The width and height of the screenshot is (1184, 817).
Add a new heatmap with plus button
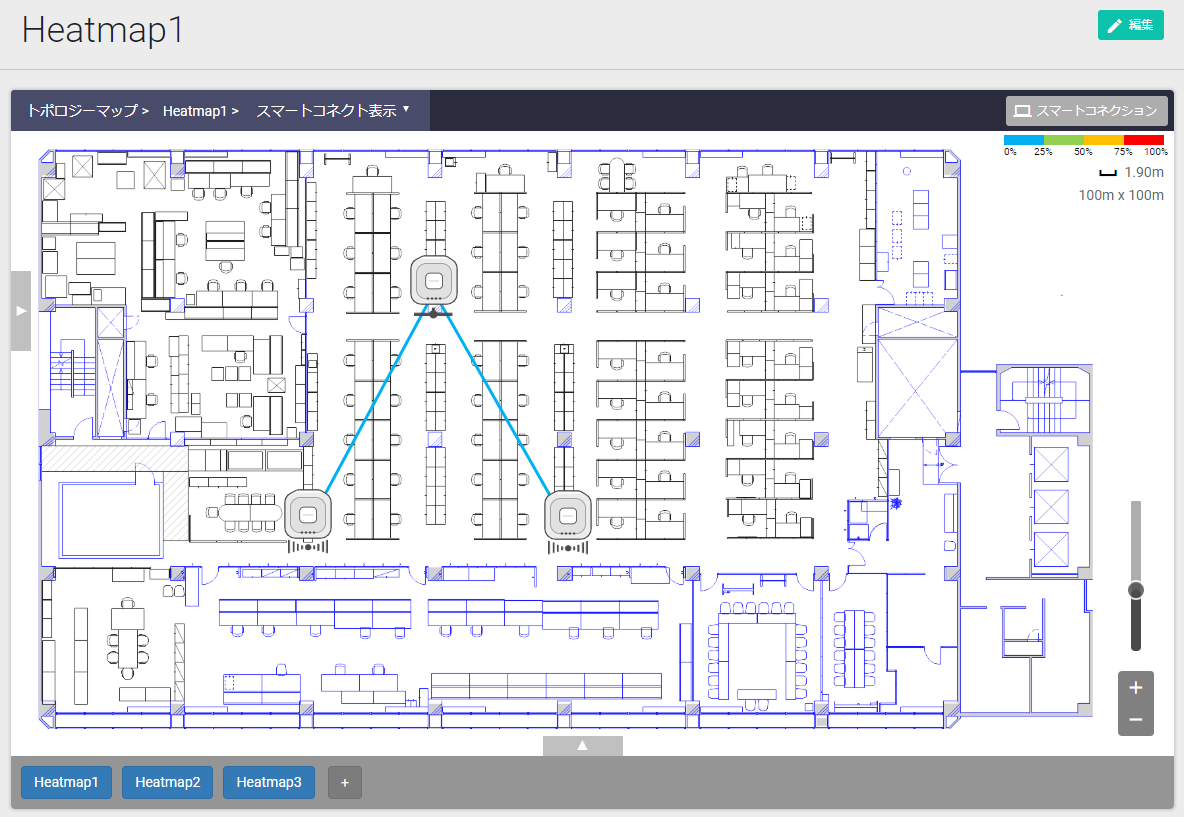[x=344, y=782]
